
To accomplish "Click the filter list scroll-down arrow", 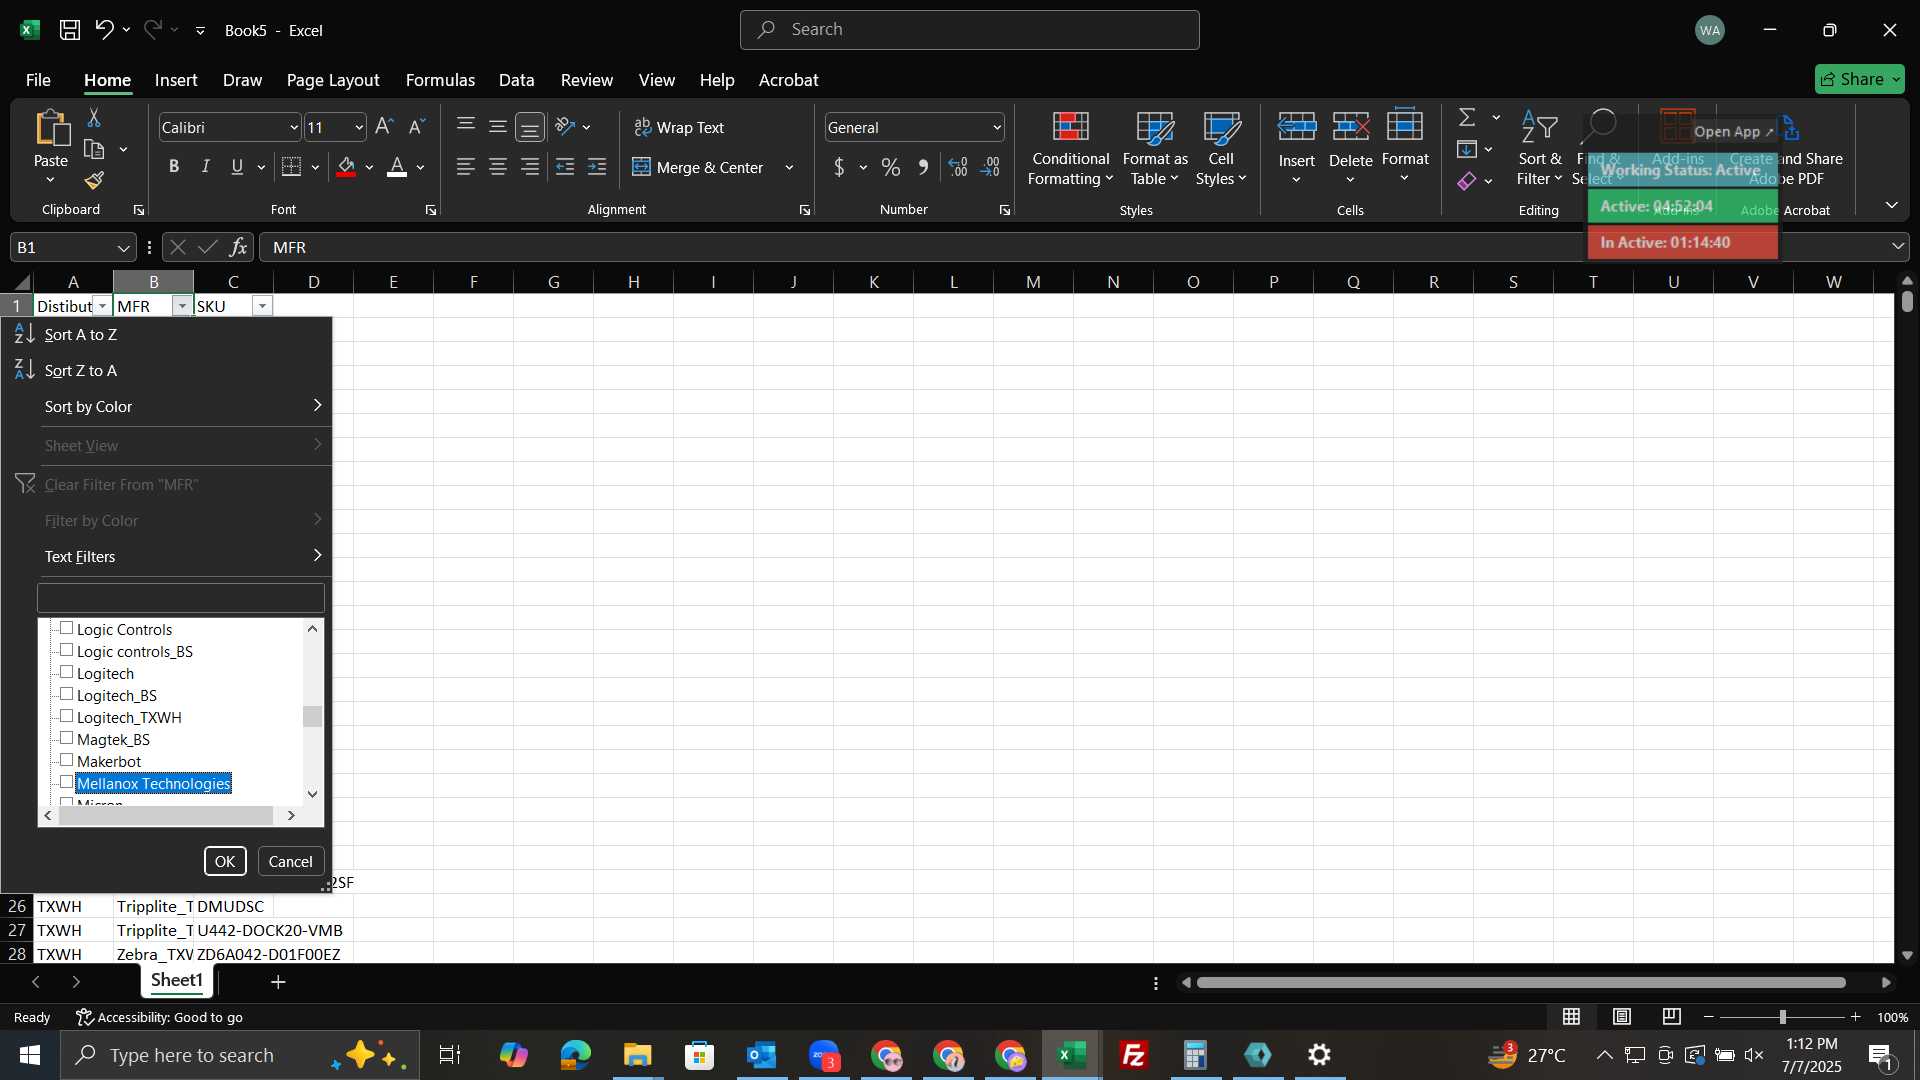I will pyautogui.click(x=313, y=794).
